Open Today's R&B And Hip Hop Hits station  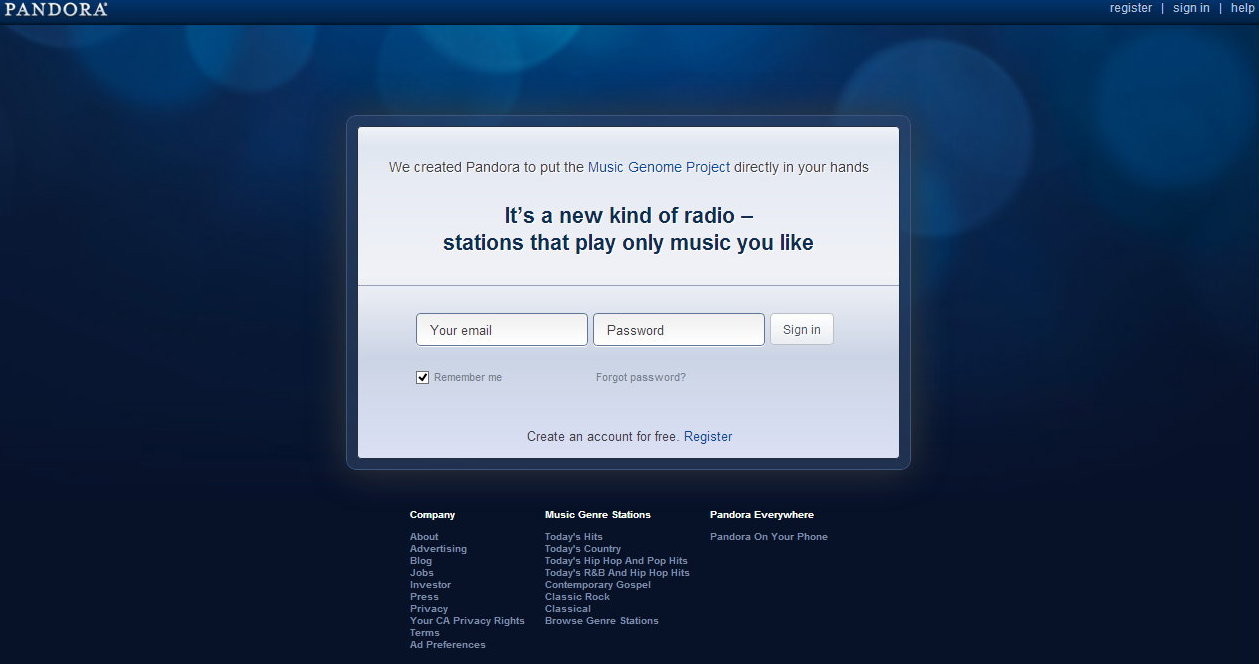click(617, 573)
